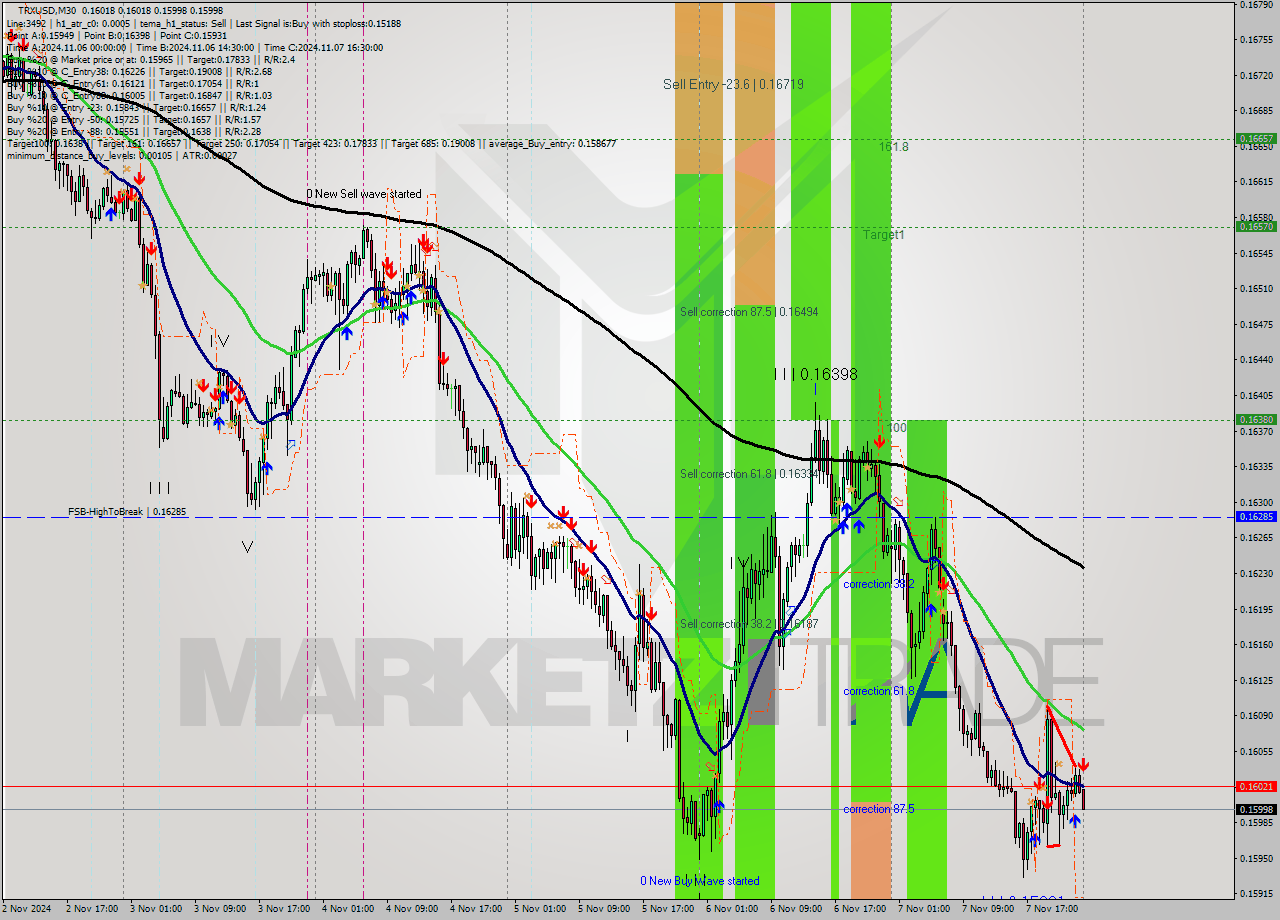Click the '161.8' Fibonacci level label
Viewport: 1280px width, 920px height.
(x=893, y=146)
